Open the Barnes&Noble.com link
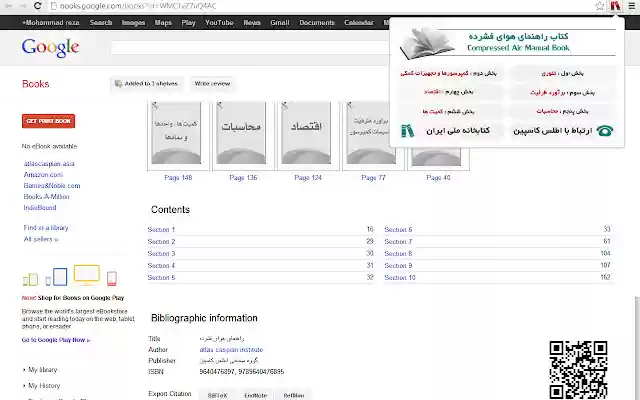Image resolution: width=640 pixels, height=400 pixels. pyautogui.click(x=52, y=186)
